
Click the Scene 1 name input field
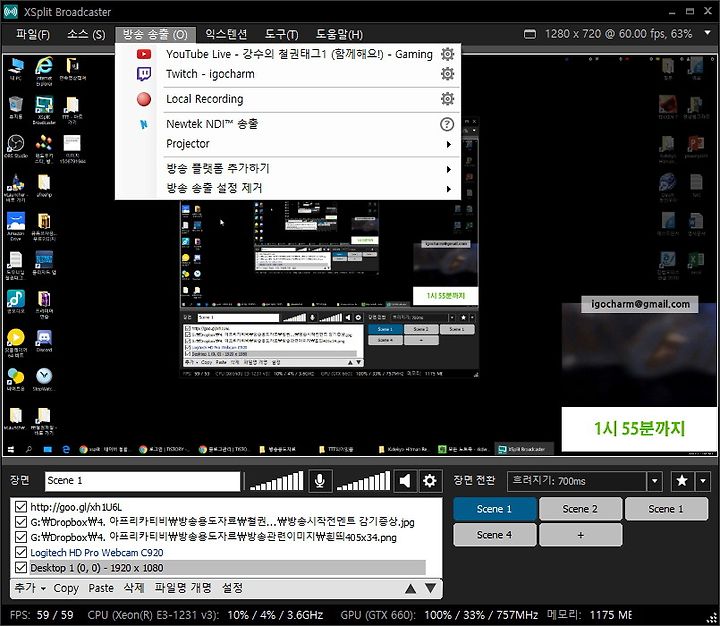click(x=142, y=481)
